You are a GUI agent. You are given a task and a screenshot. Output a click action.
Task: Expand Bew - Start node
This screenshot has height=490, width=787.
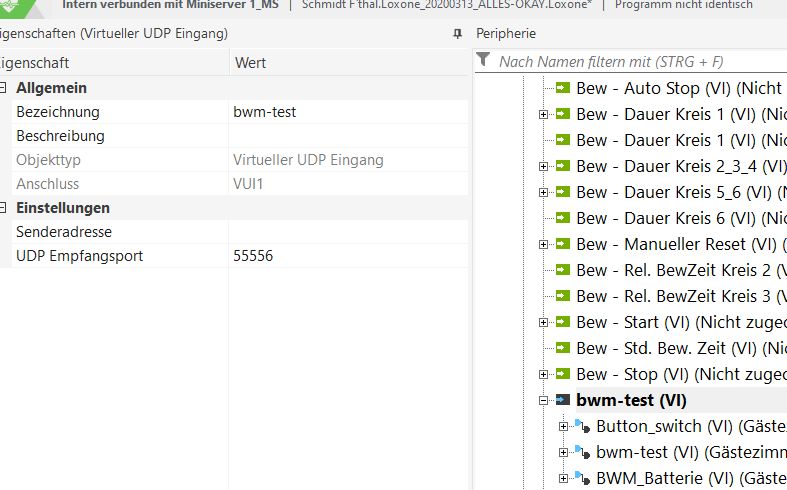pyautogui.click(x=543, y=322)
